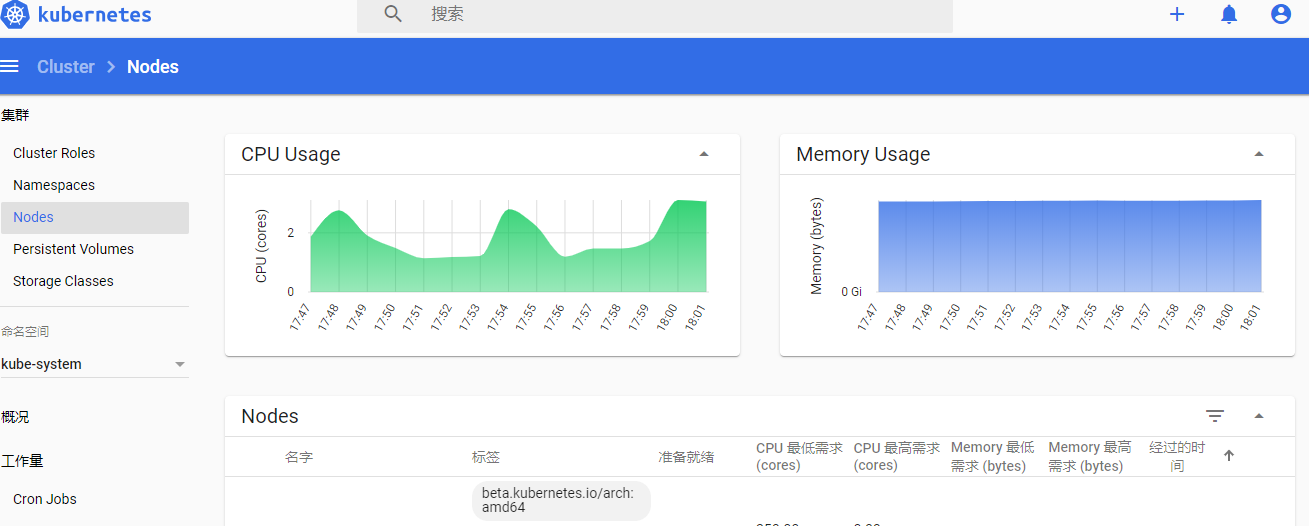This screenshot has height=526, width=1309.
Task: Open the kube-system namespace dropdown
Action: 94,364
